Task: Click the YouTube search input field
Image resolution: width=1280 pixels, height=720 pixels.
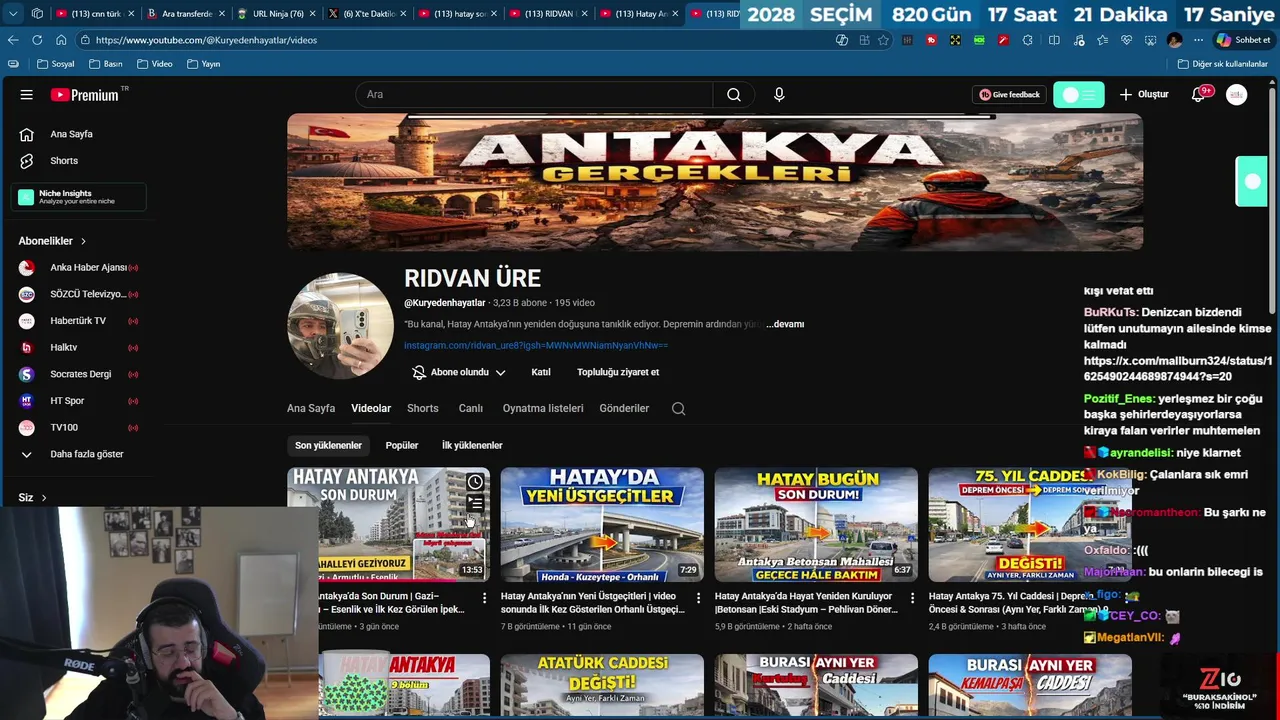Action: [x=534, y=95]
